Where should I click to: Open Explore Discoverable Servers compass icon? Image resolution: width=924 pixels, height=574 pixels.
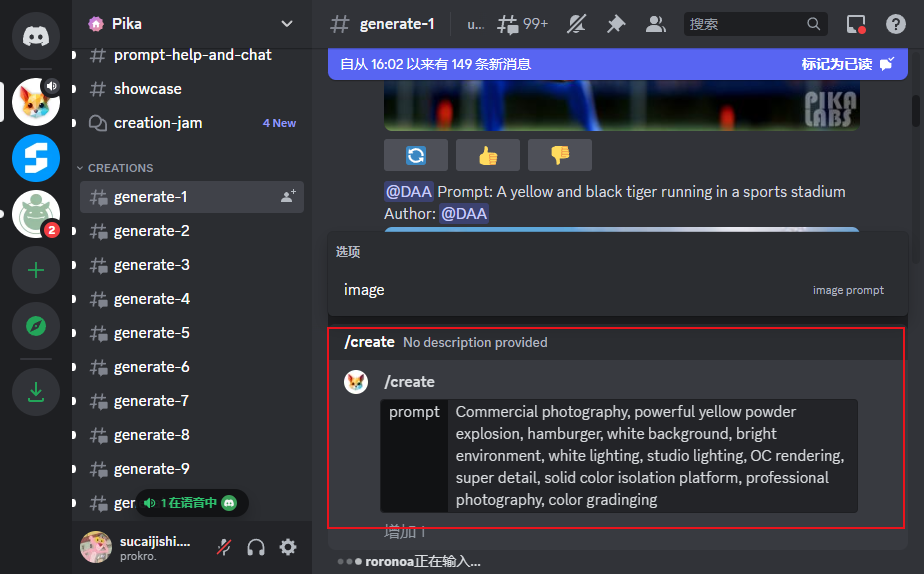(x=36, y=326)
